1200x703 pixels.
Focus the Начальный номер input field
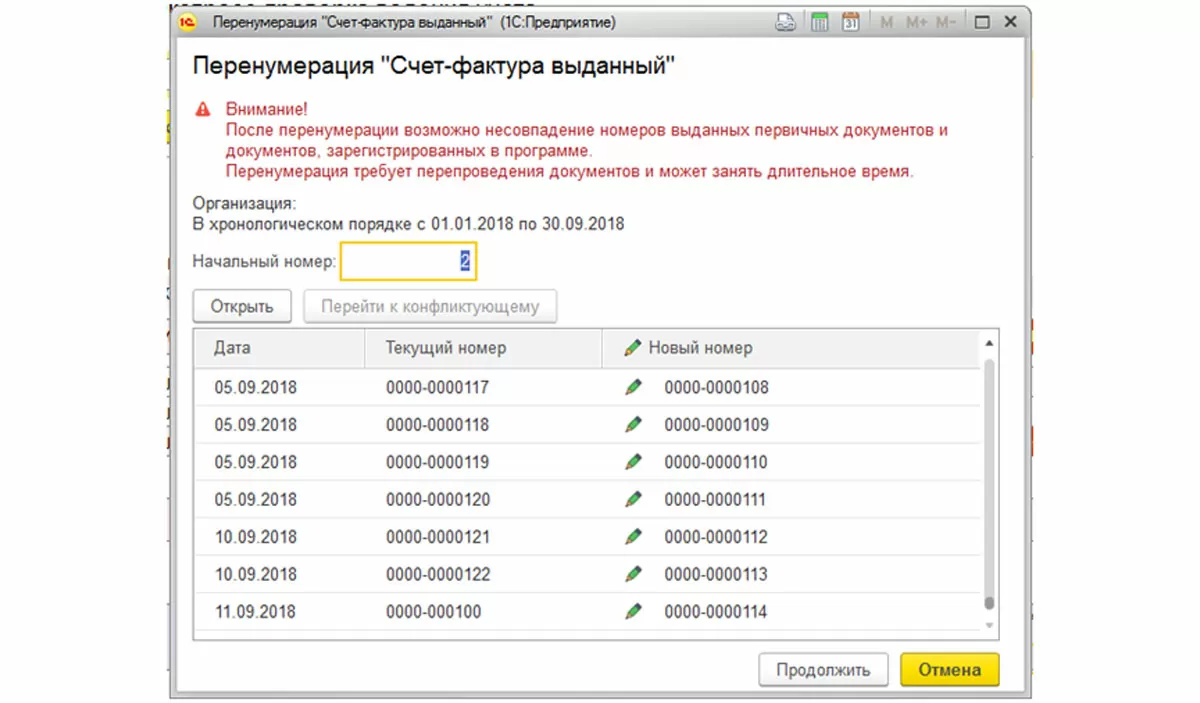click(408, 262)
